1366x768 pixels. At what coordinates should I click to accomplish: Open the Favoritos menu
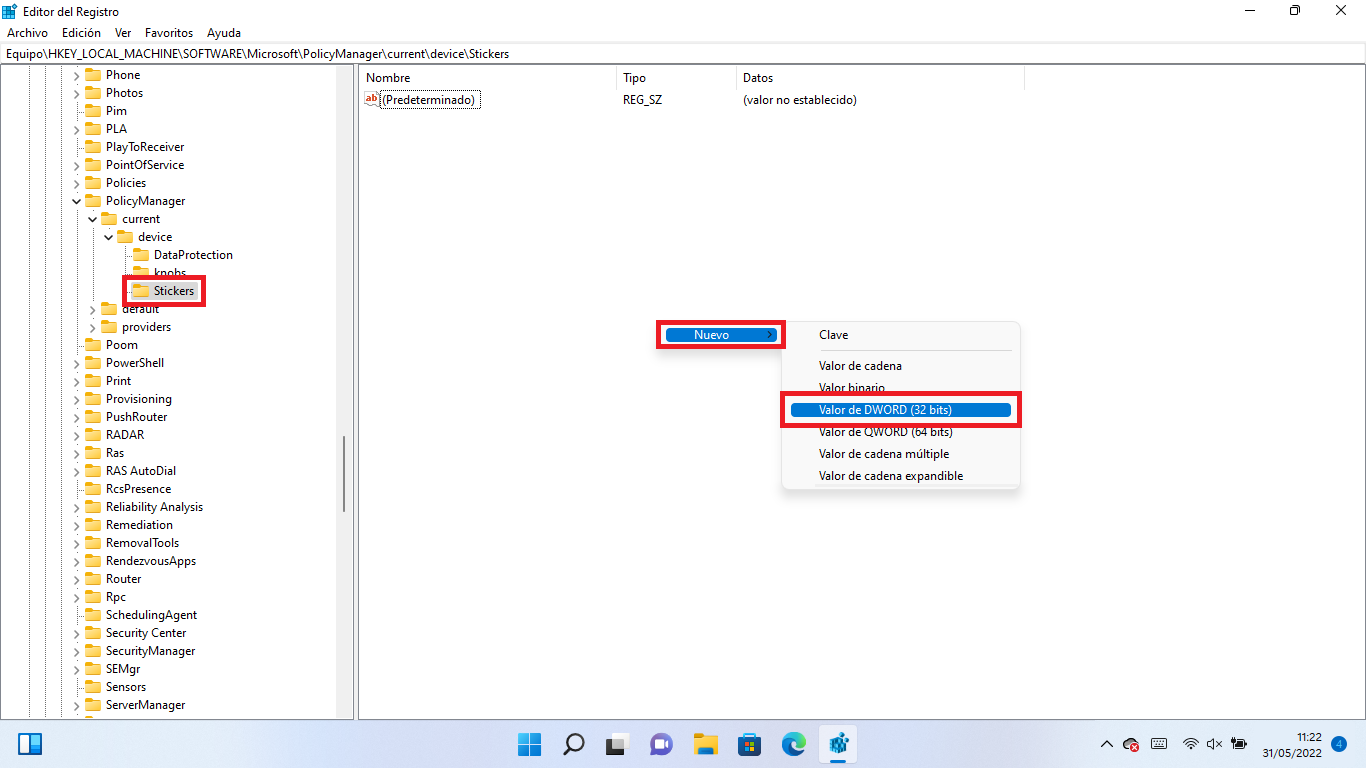click(168, 33)
